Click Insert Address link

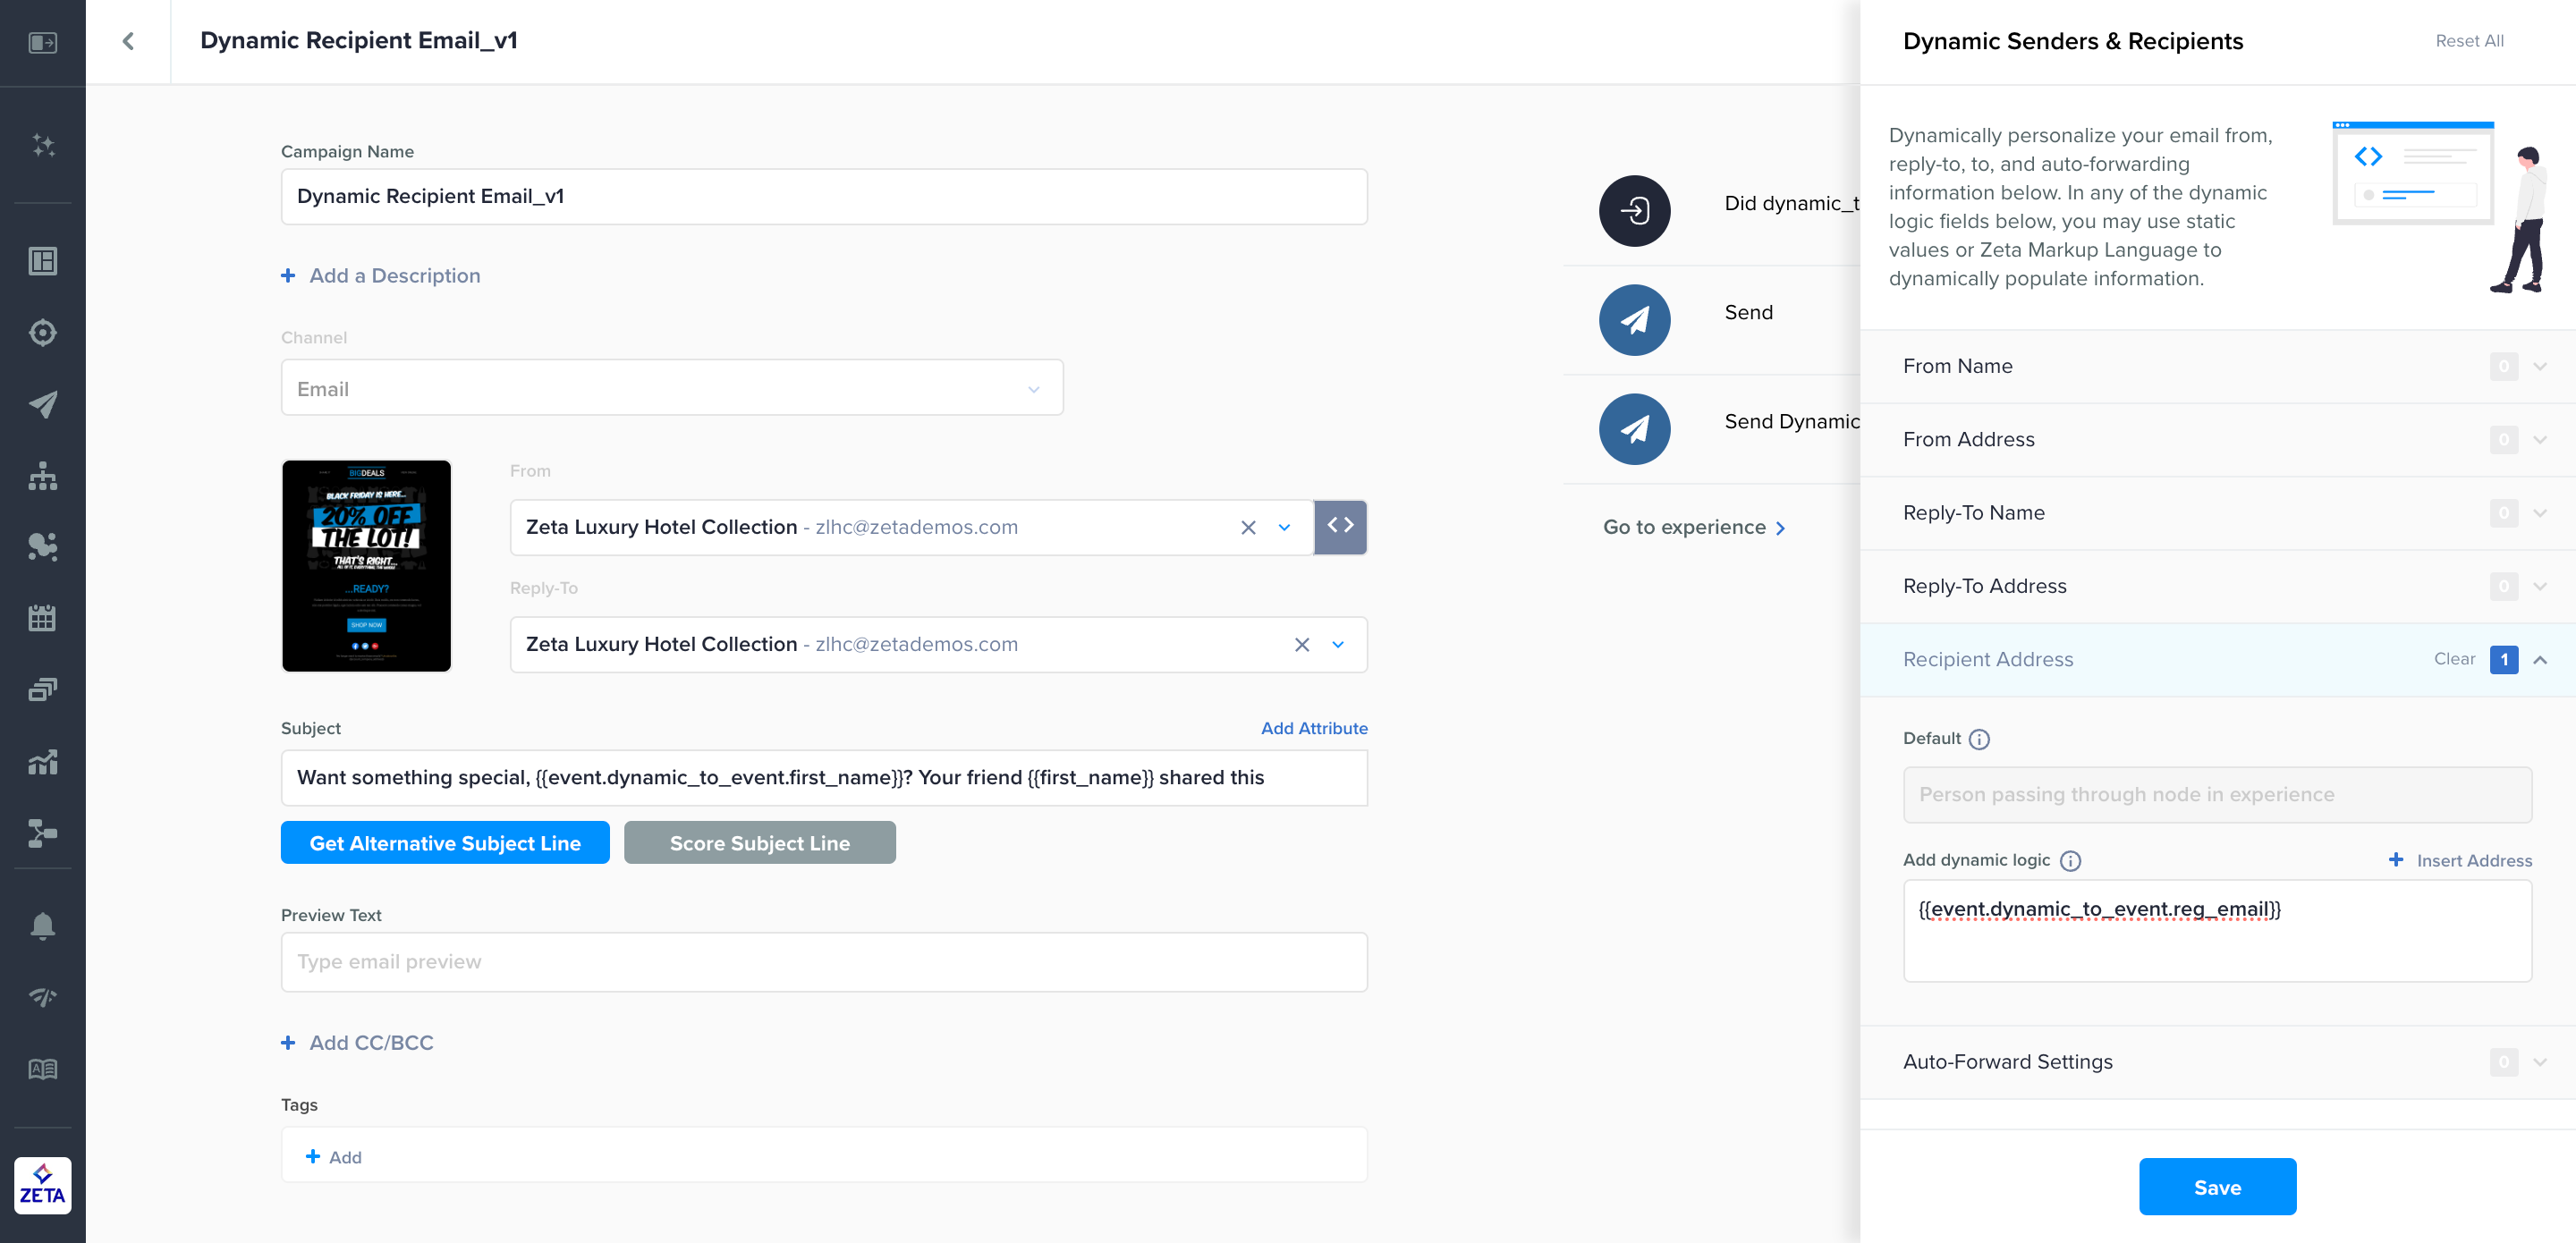pos(2461,860)
